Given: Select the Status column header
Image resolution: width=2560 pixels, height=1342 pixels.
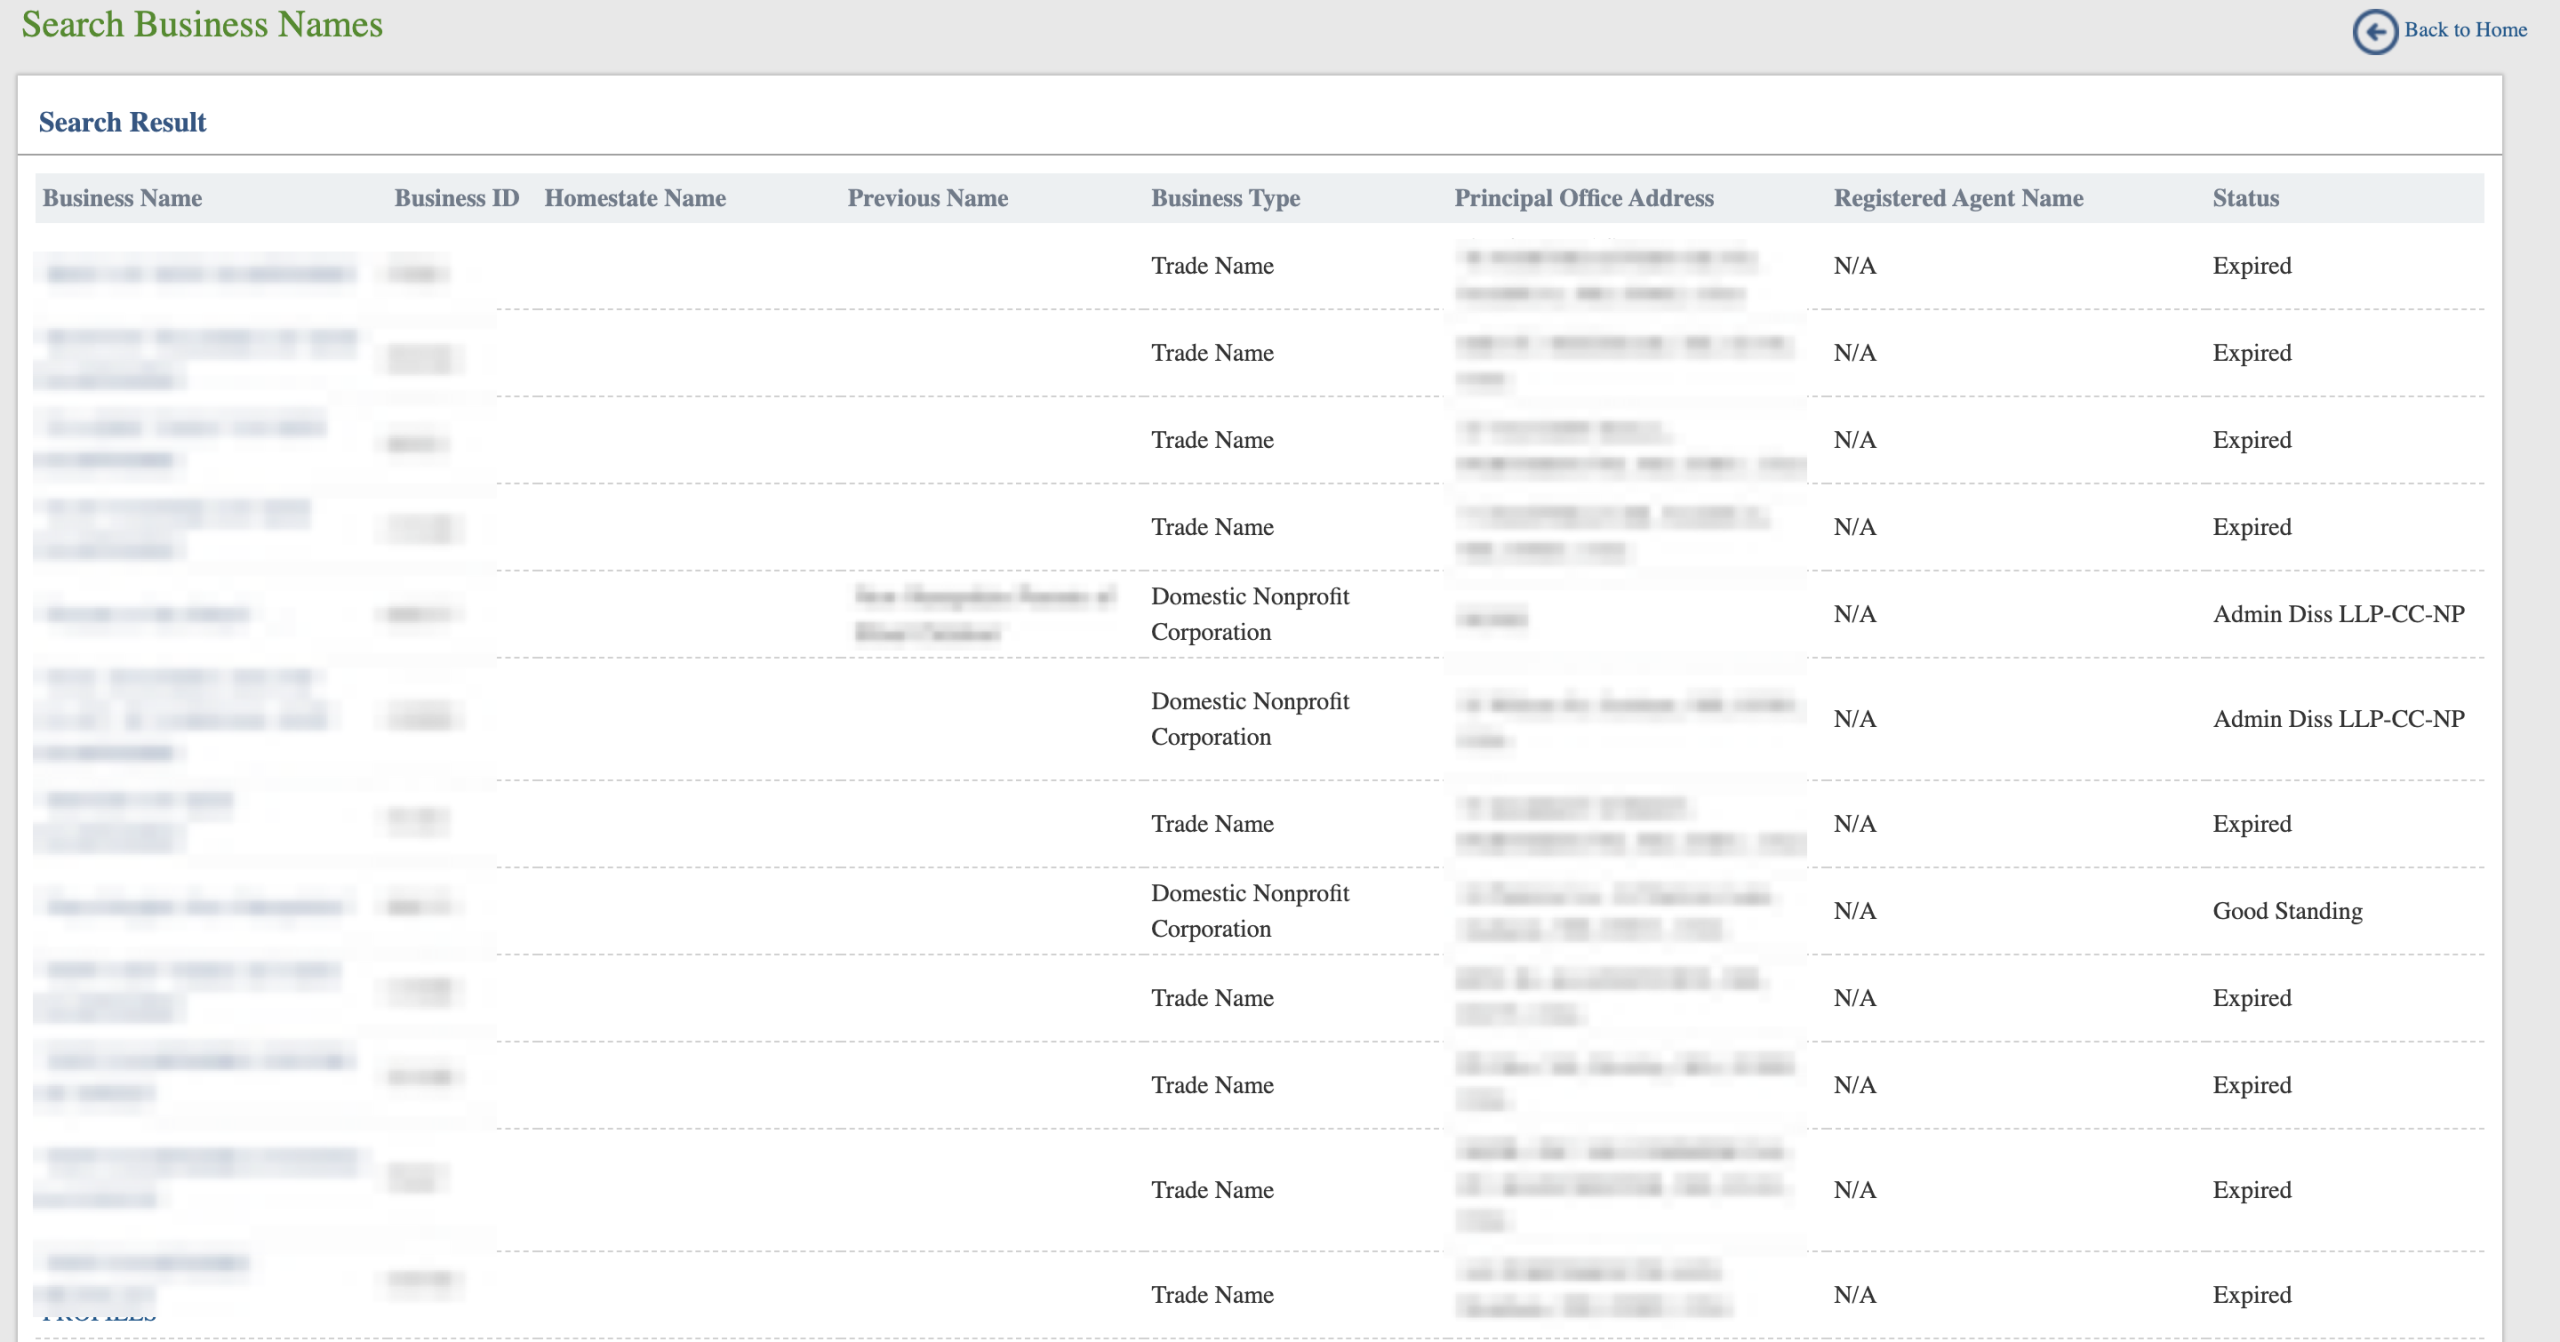Looking at the screenshot, I should (2245, 198).
